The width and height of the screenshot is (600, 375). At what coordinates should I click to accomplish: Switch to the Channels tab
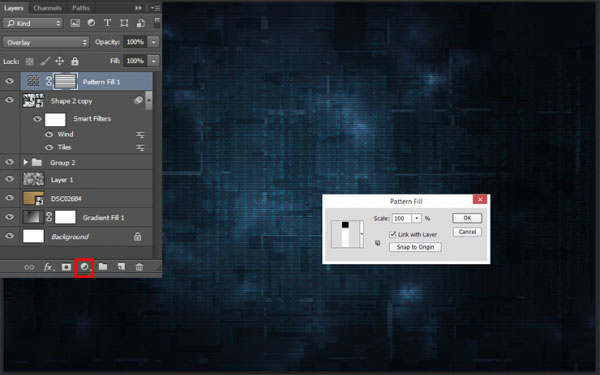click(x=47, y=8)
